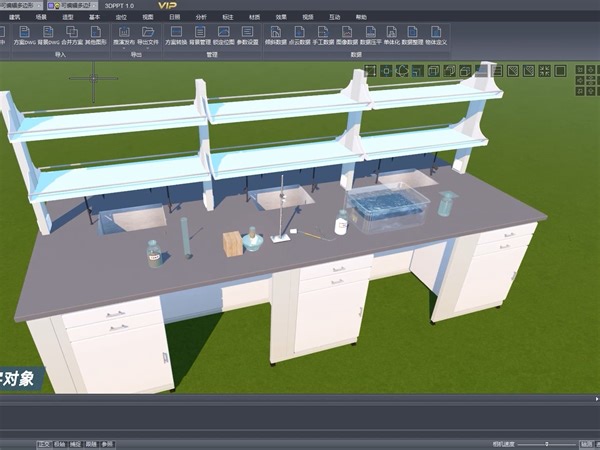Image resolution: width=600 pixels, height=450 pixels.
Task: Open the 日照 sunlight menu
Action: coord(174,17)
